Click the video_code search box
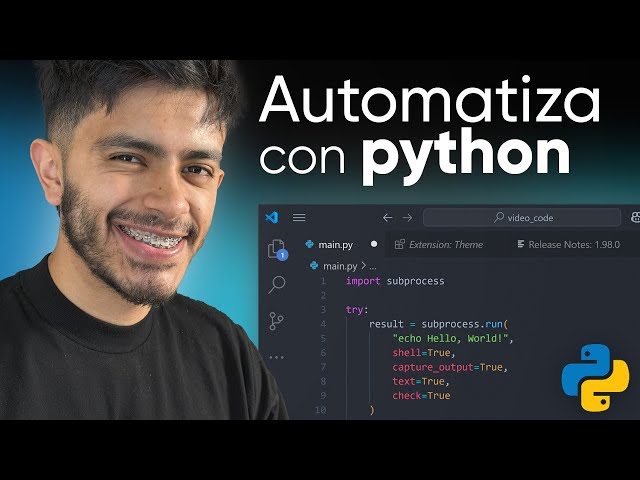The image size is (640, 480). point(522,218)
